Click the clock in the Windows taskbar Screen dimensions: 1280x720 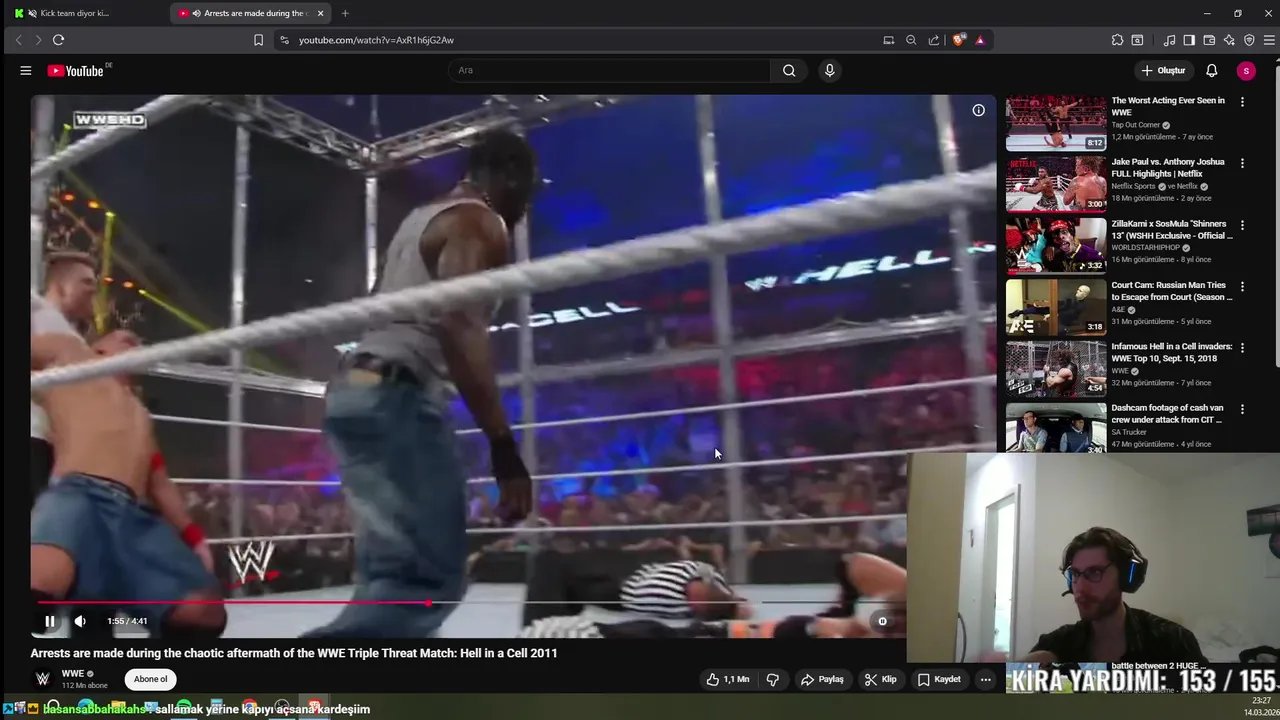[x=1261, y=706]
